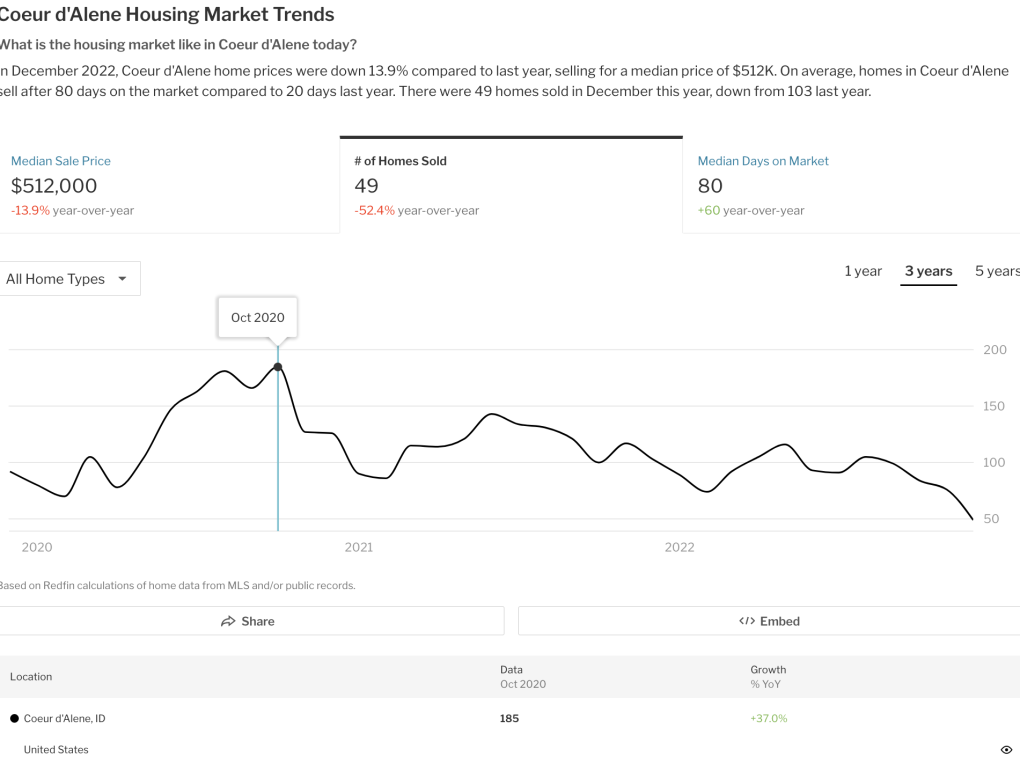Screen dimensions: 1020x764
Task: Click the 2021 label on the x-axis
Action: [x=358, y=547]
